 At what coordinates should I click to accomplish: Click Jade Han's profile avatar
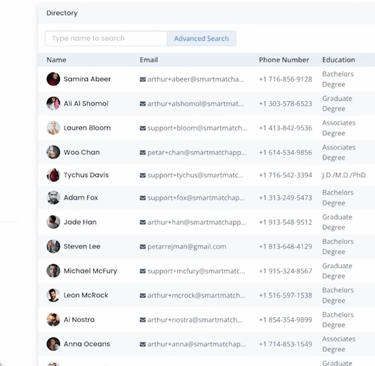pyautogui.click(x=53, y=222)
